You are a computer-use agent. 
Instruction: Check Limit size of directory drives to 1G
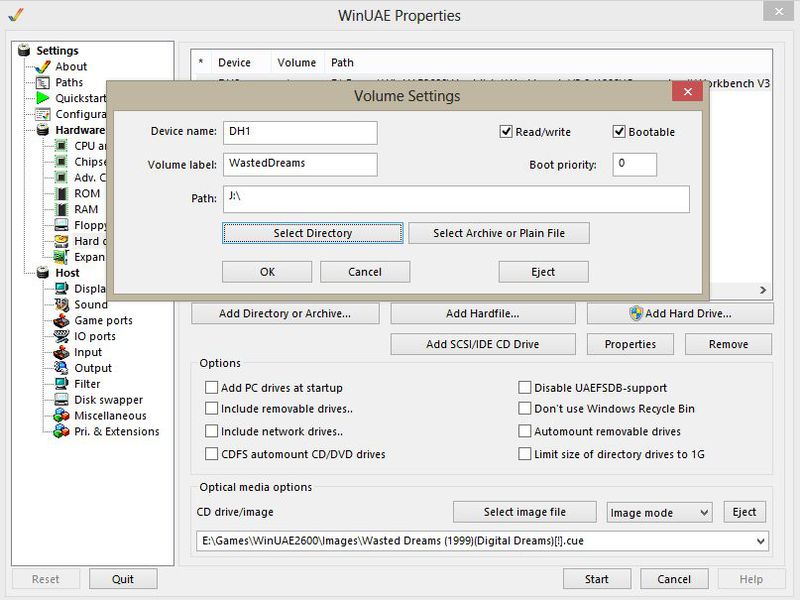pos(524,454)
